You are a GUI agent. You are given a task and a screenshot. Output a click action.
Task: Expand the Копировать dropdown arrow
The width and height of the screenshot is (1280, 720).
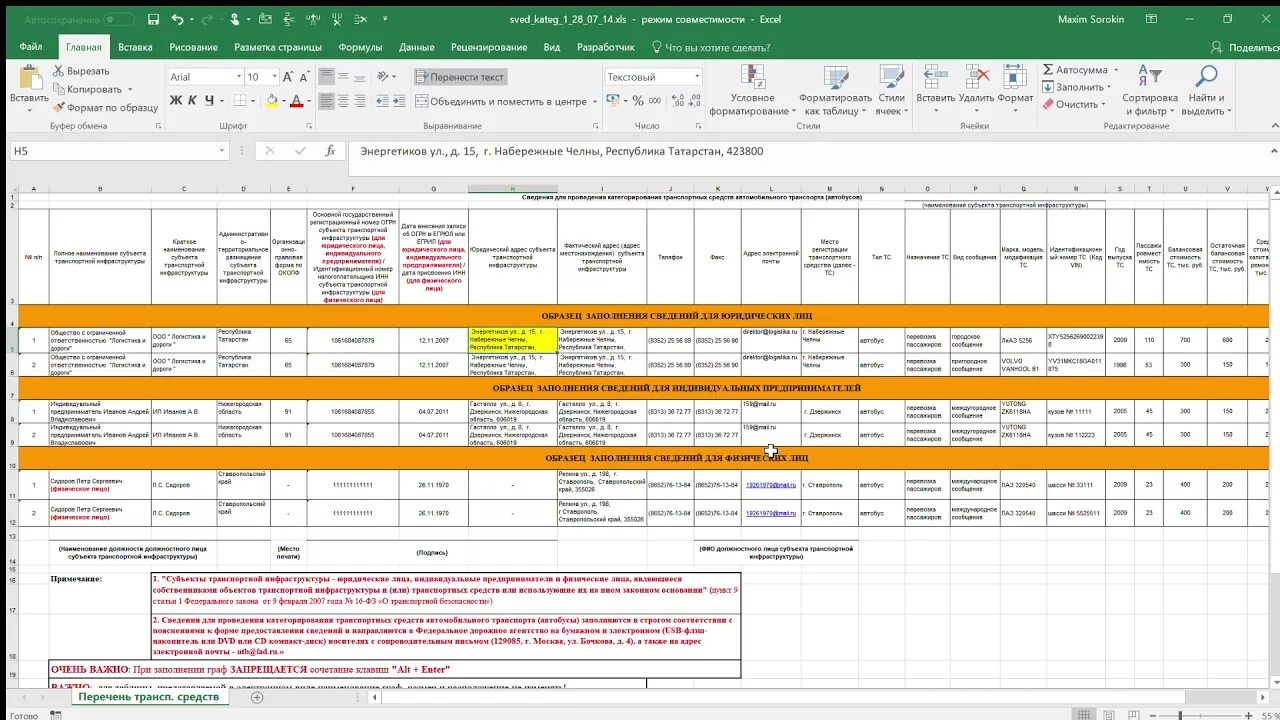pos(129,90)
